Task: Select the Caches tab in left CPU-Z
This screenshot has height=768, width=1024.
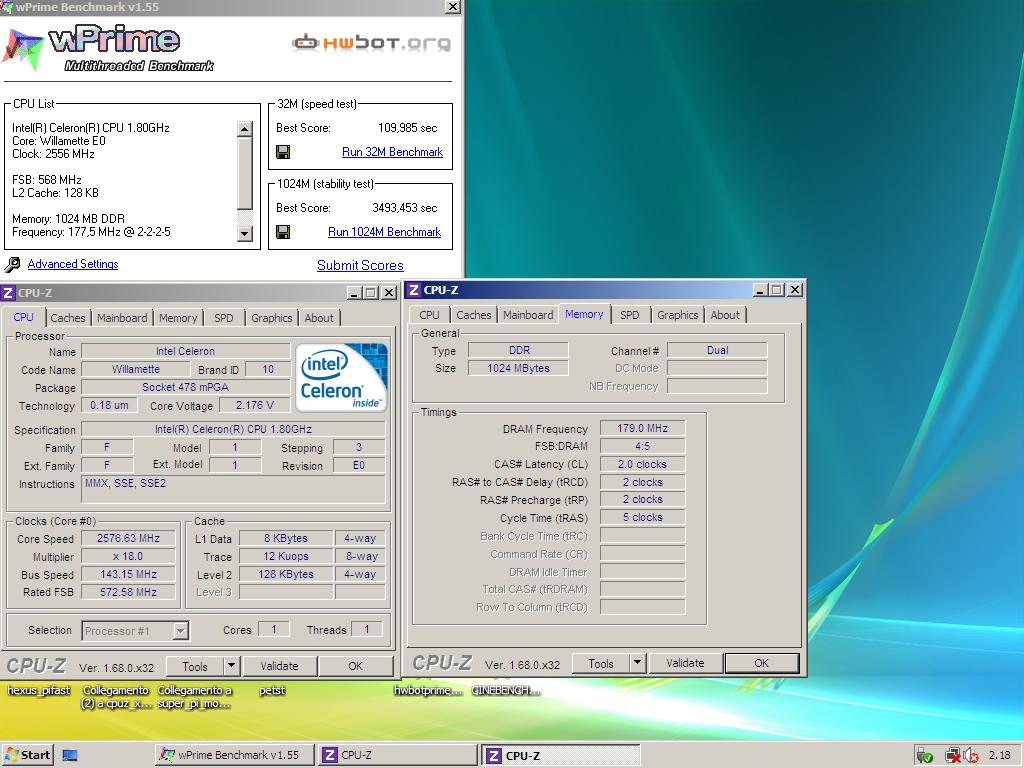Action: (x=68, y=318)
